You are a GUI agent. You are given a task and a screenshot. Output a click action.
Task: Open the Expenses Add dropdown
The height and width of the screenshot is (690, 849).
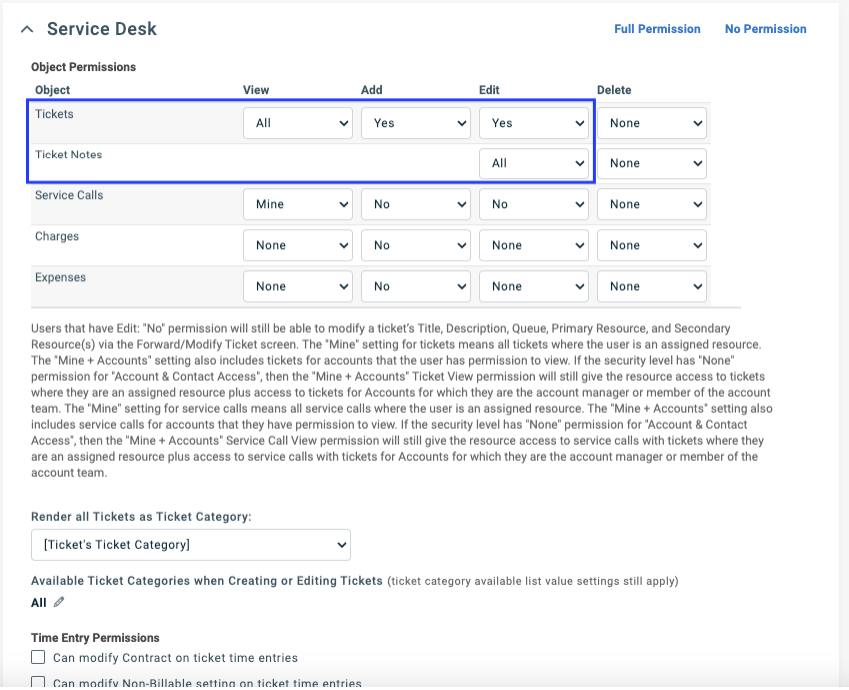(416, 287)
